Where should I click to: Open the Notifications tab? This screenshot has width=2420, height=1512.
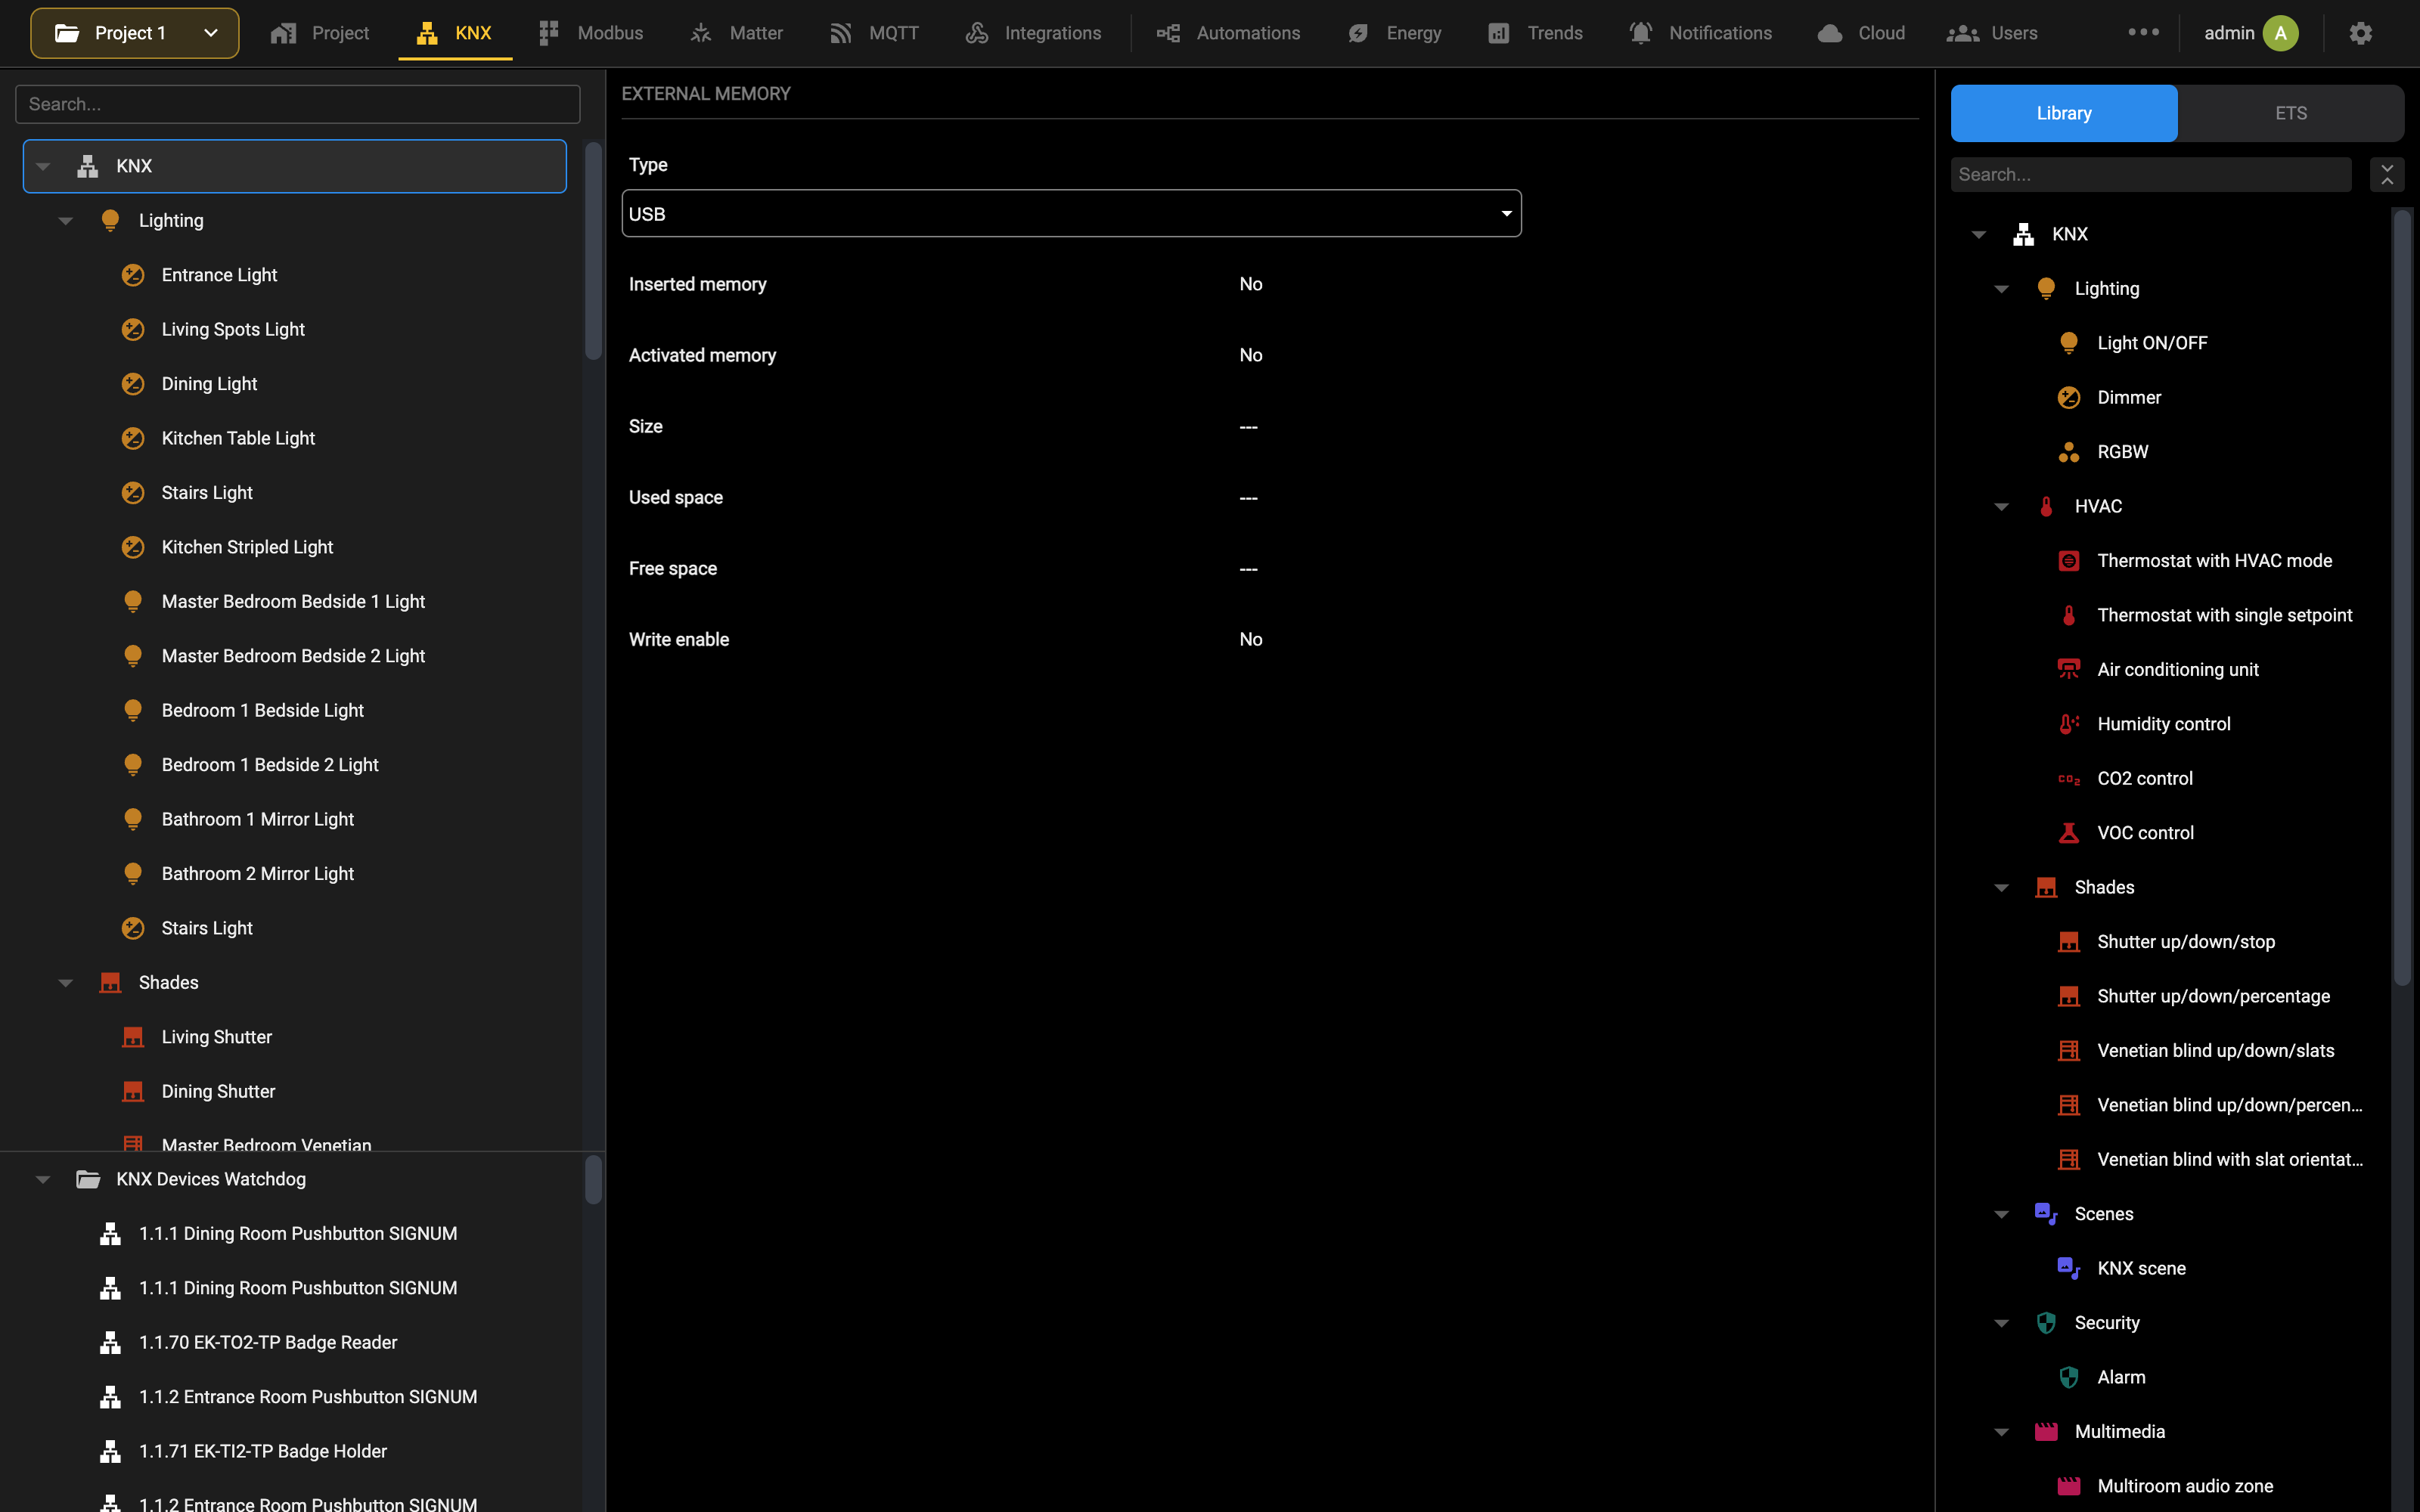1700,33
